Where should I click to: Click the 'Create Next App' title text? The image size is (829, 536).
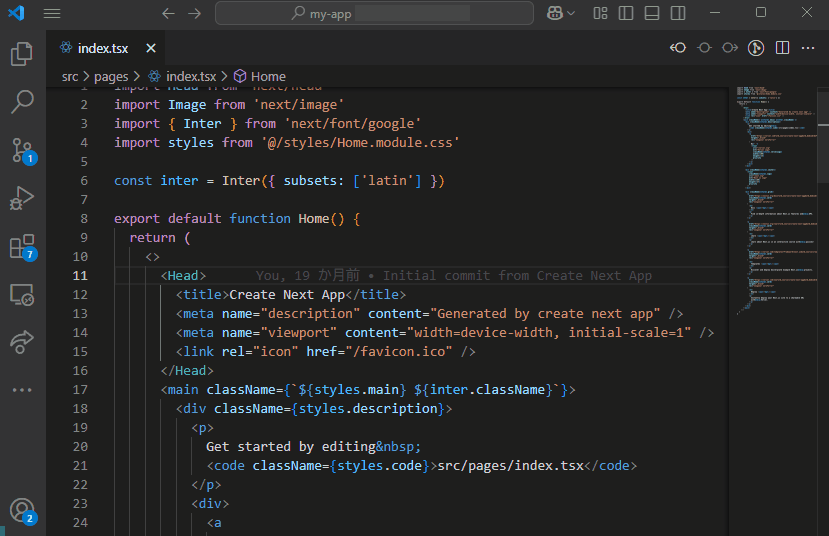click(287, 294)
